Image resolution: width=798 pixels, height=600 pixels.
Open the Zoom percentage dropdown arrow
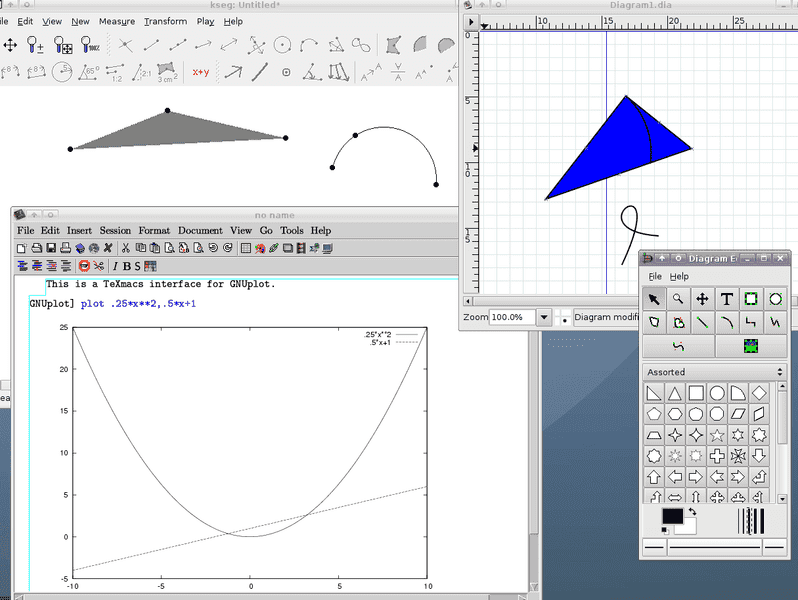coord(544,318)
